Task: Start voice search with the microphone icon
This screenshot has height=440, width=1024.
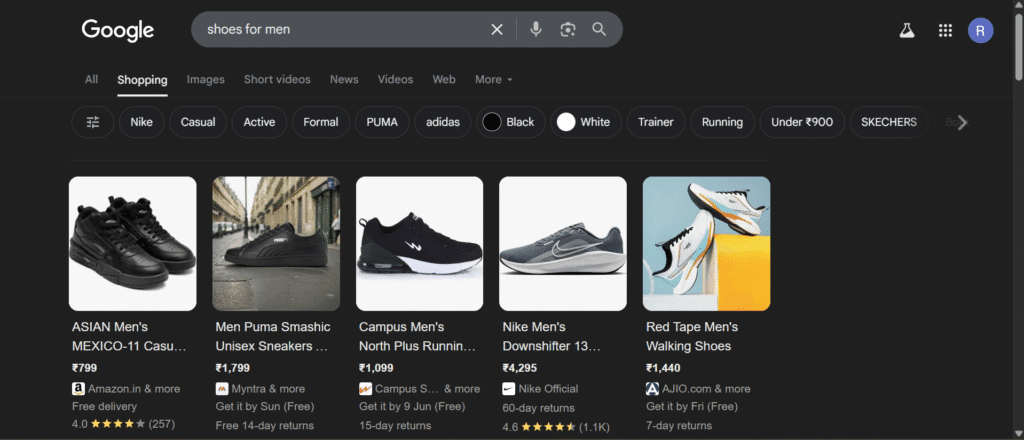Action: (x=536, y=29)
